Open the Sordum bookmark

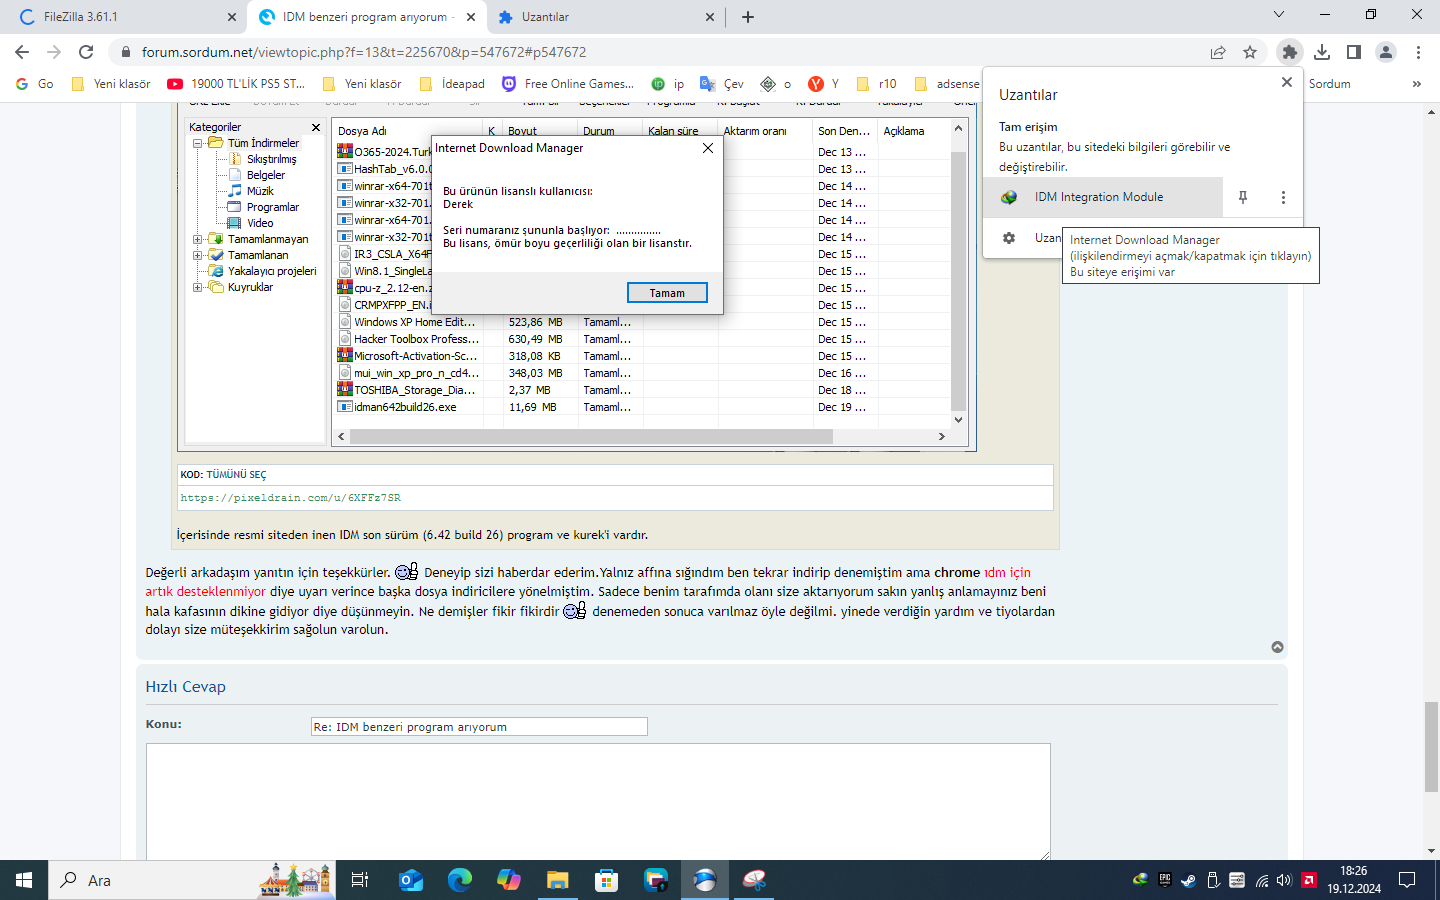1329,84
